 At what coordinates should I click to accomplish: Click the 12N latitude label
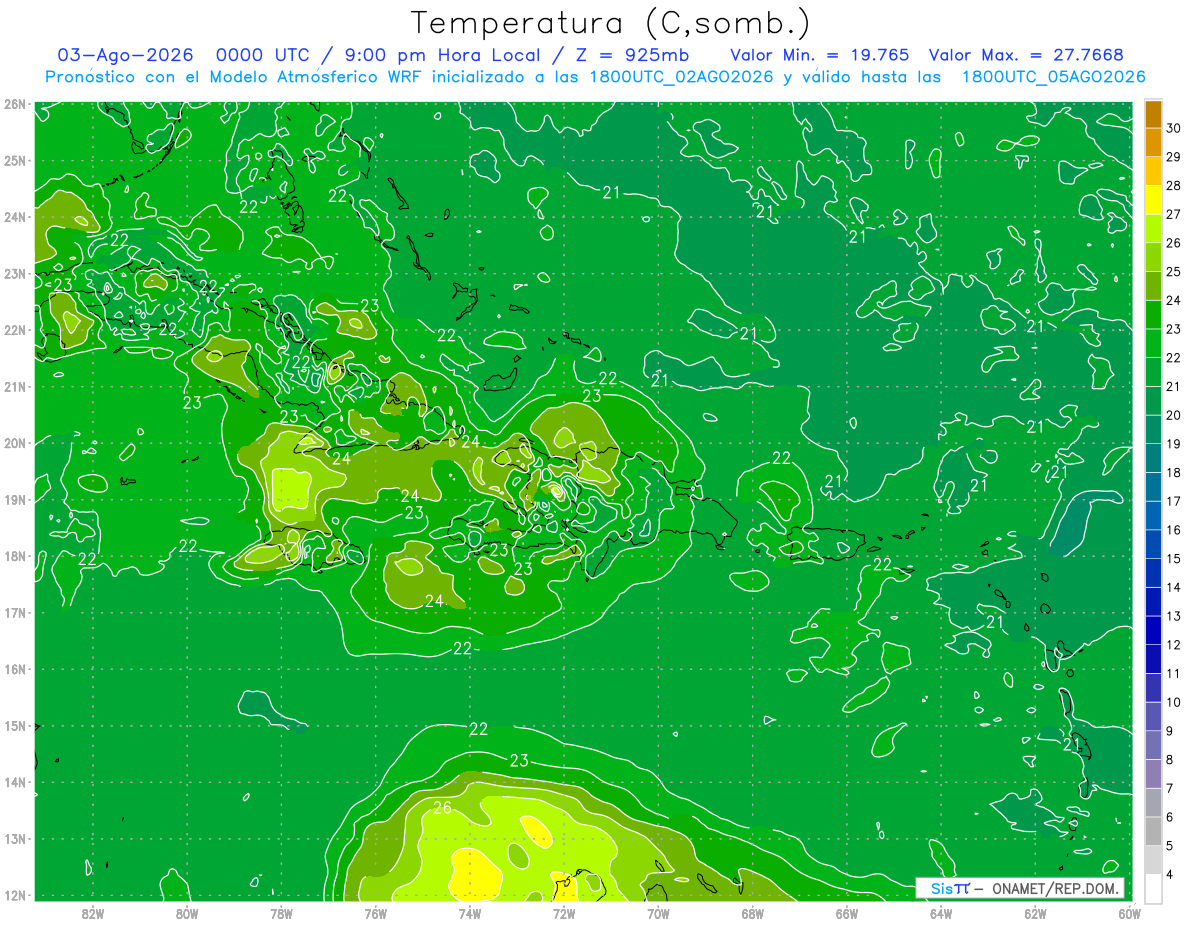pyautogui.click(x=15, y=894)
